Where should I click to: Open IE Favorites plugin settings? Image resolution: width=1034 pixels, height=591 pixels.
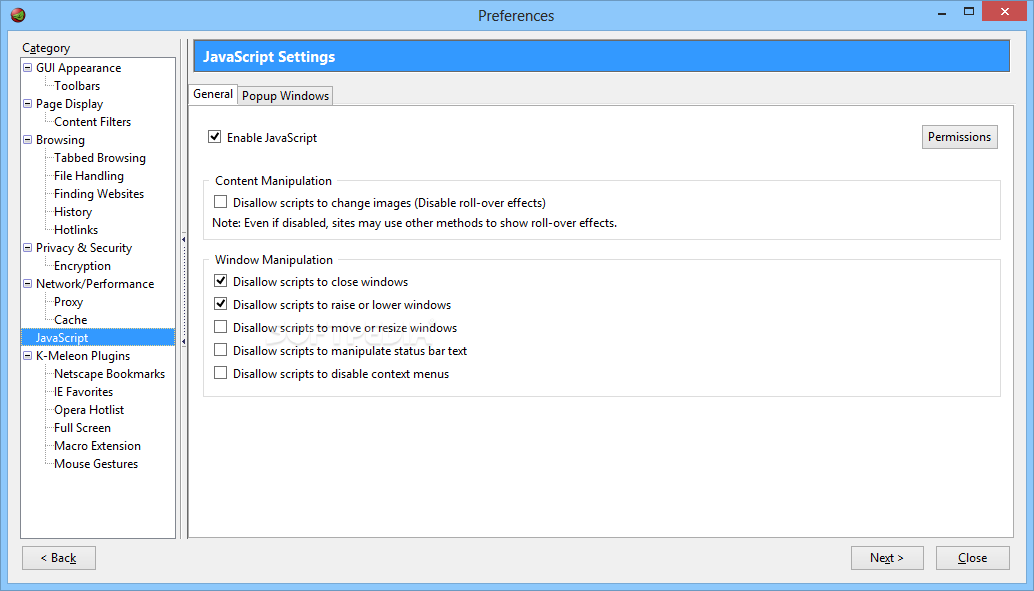pyautogui.click(x=83, y=392)
